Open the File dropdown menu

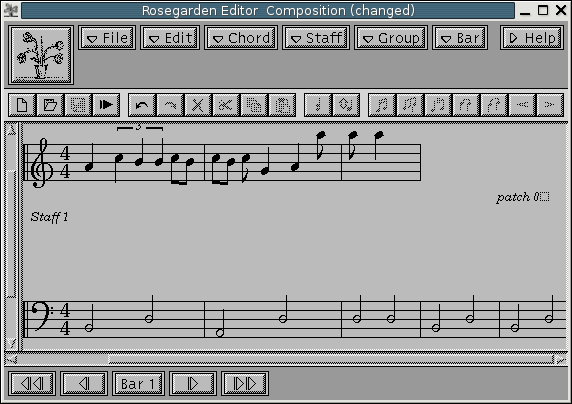point(107,38)
